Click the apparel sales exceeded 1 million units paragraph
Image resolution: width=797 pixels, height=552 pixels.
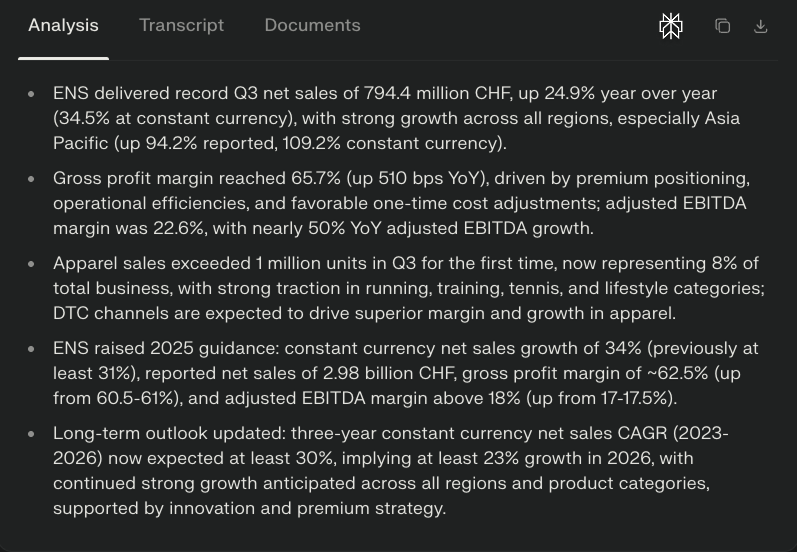405,263
